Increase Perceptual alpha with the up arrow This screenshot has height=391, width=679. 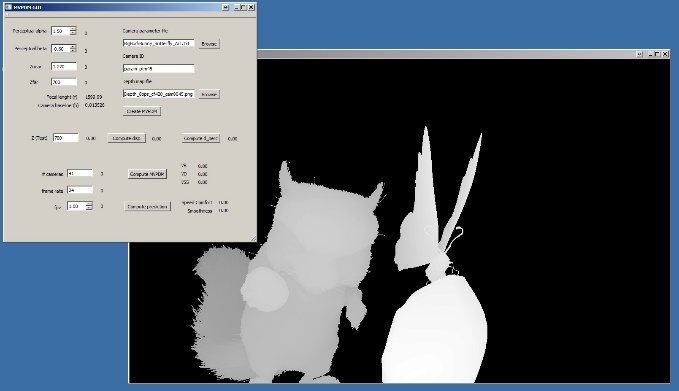point(73,29)
